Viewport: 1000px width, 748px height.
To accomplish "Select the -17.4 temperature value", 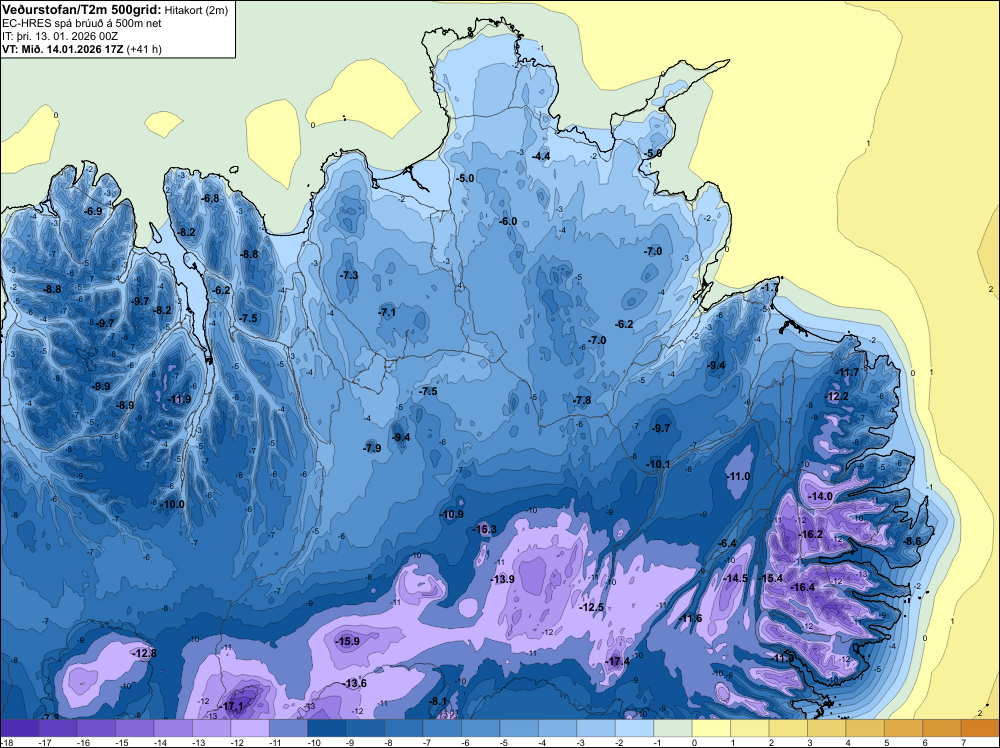I will (617, 662).
